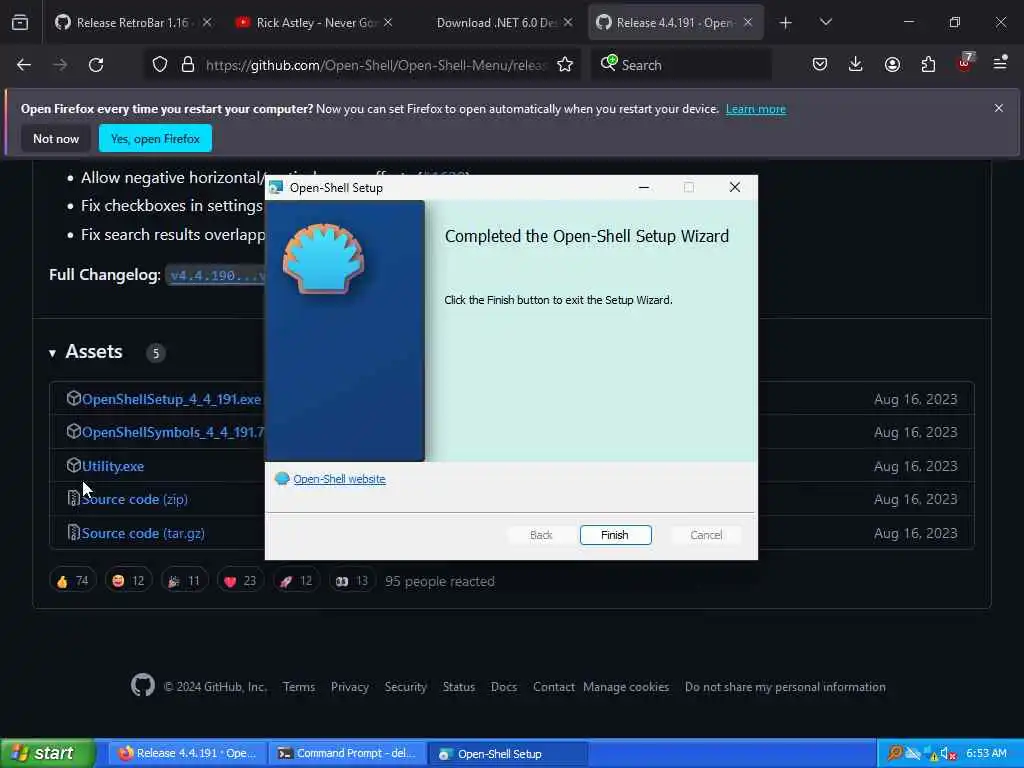Screen dimensions: 1024x768
Task: Open the Privacy footer link
Action: (349, 687)
